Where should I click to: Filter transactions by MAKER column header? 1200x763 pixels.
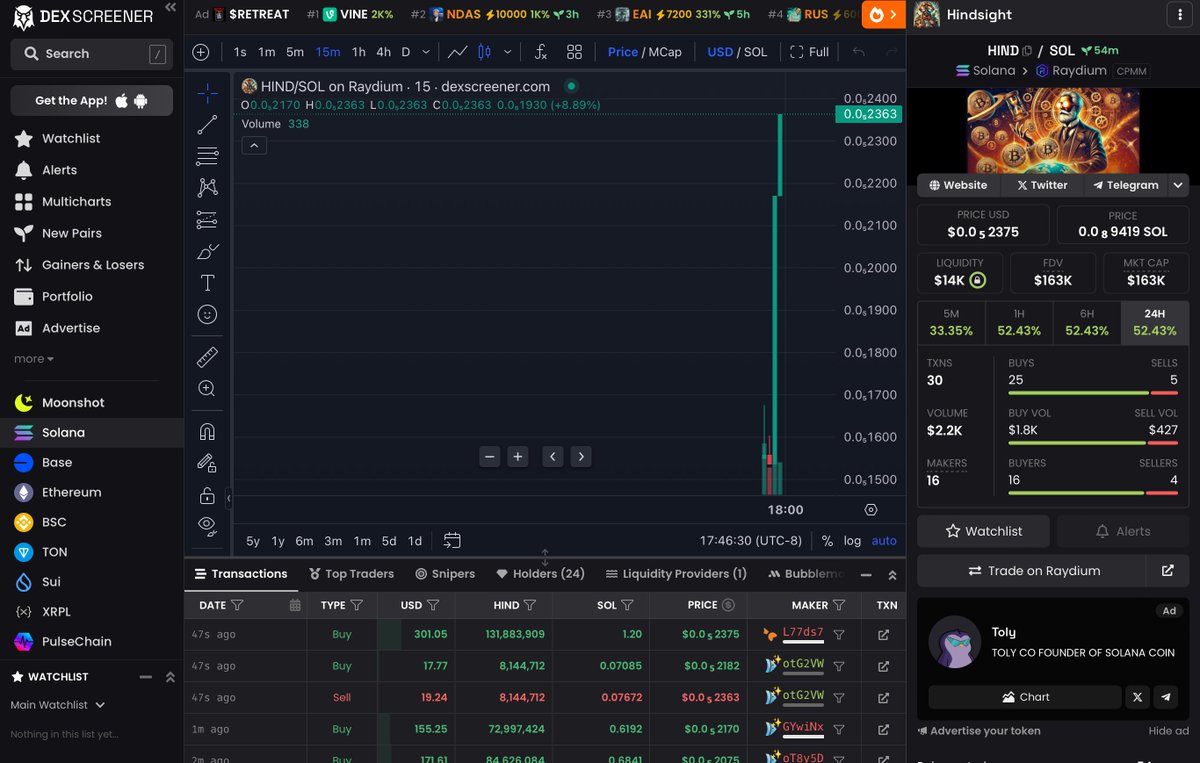coord(839,605)
